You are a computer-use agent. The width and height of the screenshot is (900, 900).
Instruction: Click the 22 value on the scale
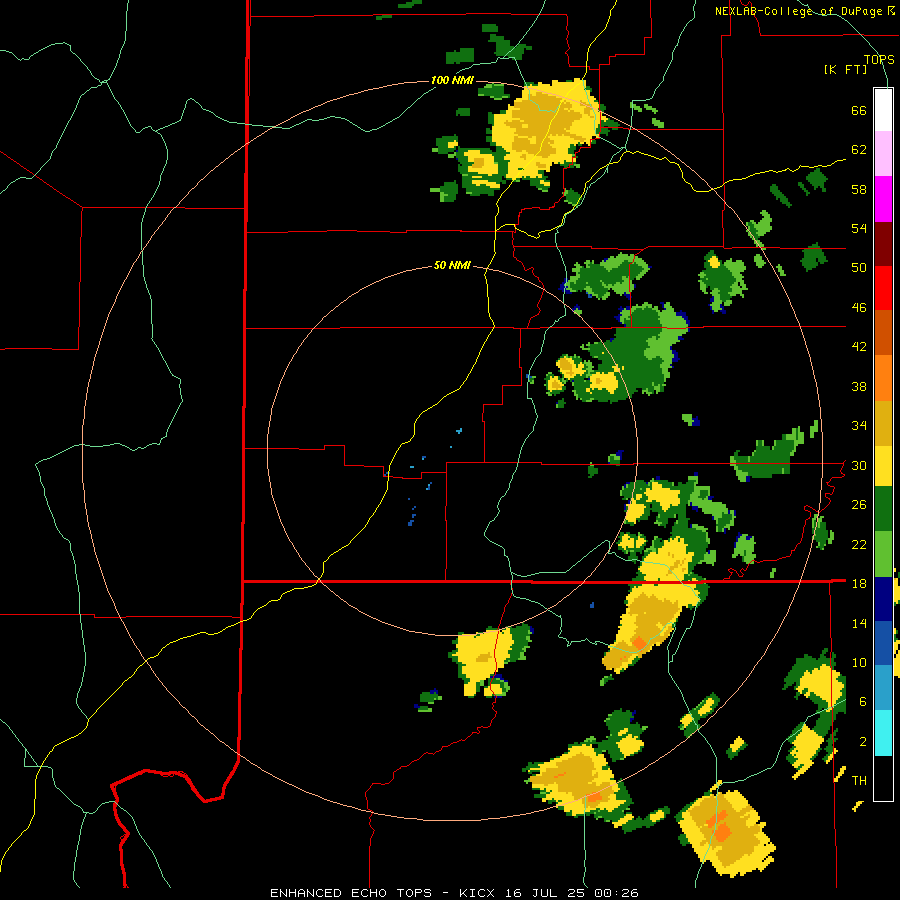pyautogui.click(x=859, y=544)
